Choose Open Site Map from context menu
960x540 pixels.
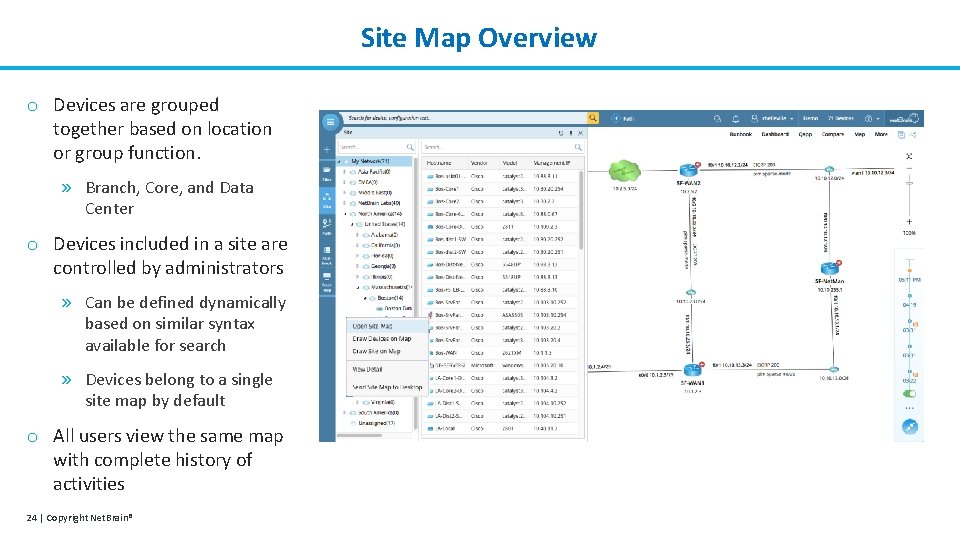388,326
